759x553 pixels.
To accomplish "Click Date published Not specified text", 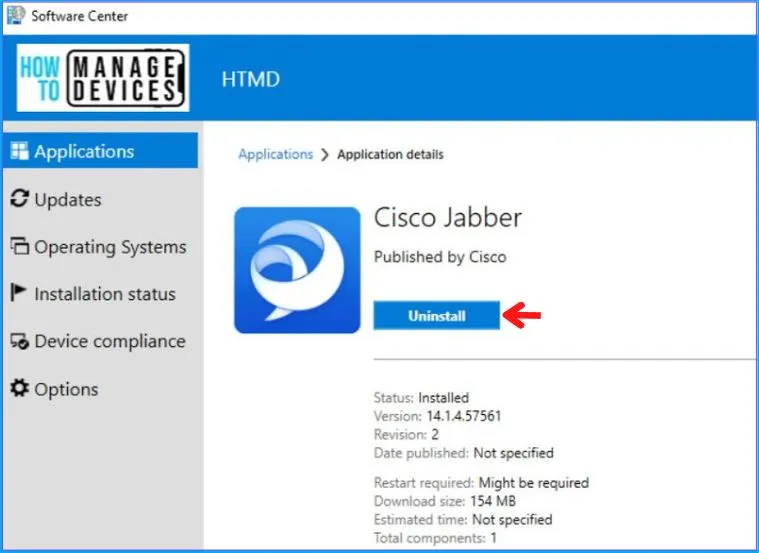I will (464, 453).
